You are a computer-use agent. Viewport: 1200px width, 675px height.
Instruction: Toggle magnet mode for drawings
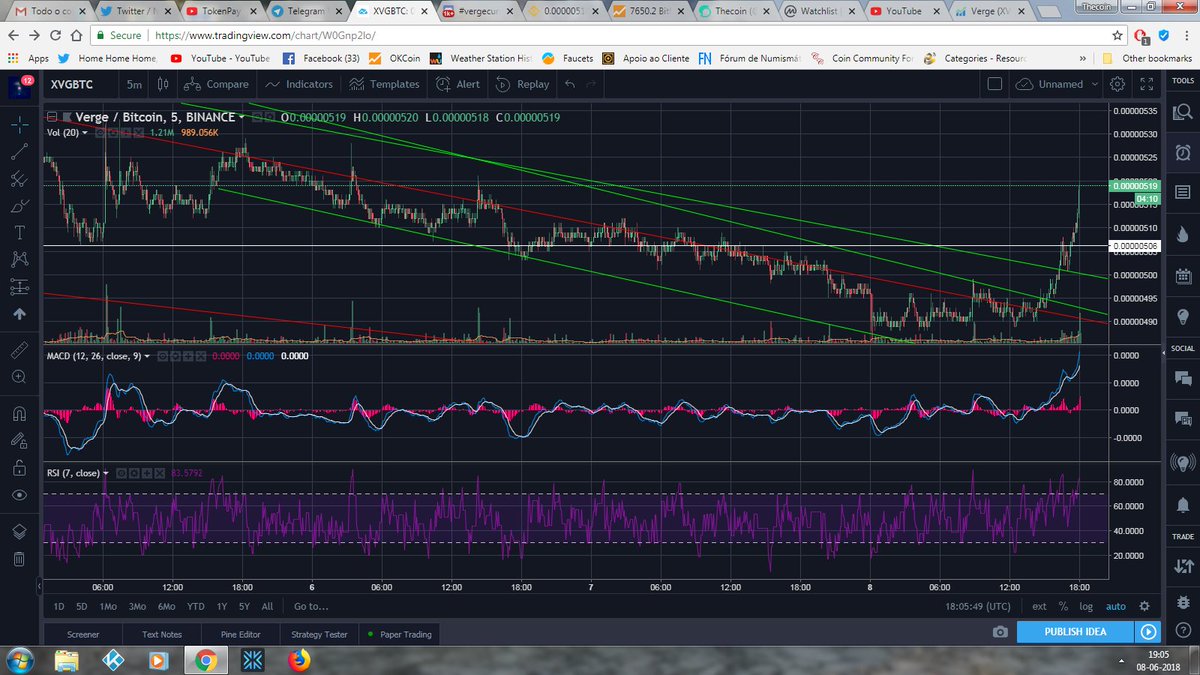point(20,413)
